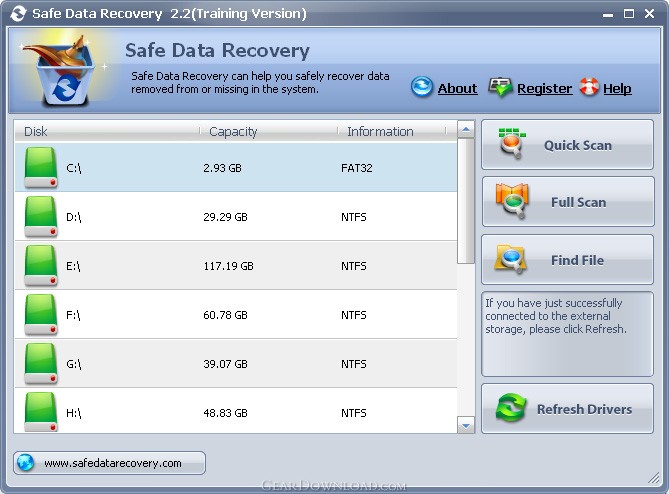The height and width of the screenshot is (494, 669).
Task: Click the Capacity column header
Action: (x=269, y=131)
